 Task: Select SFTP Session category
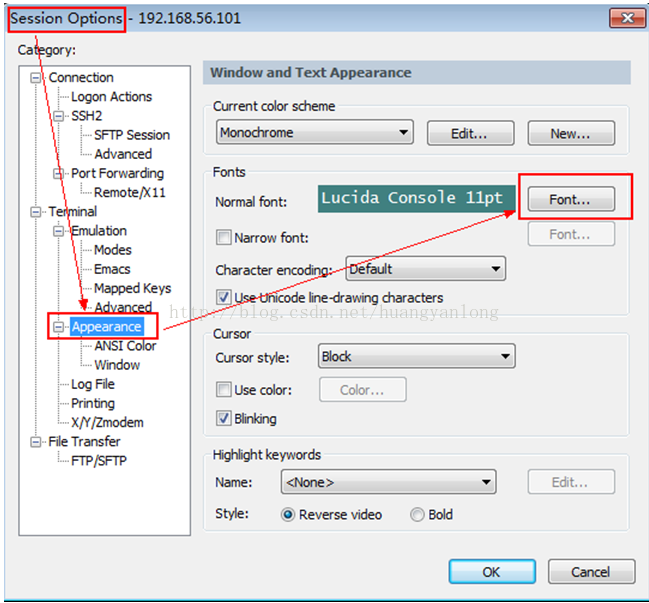click(x=132, y=135)
